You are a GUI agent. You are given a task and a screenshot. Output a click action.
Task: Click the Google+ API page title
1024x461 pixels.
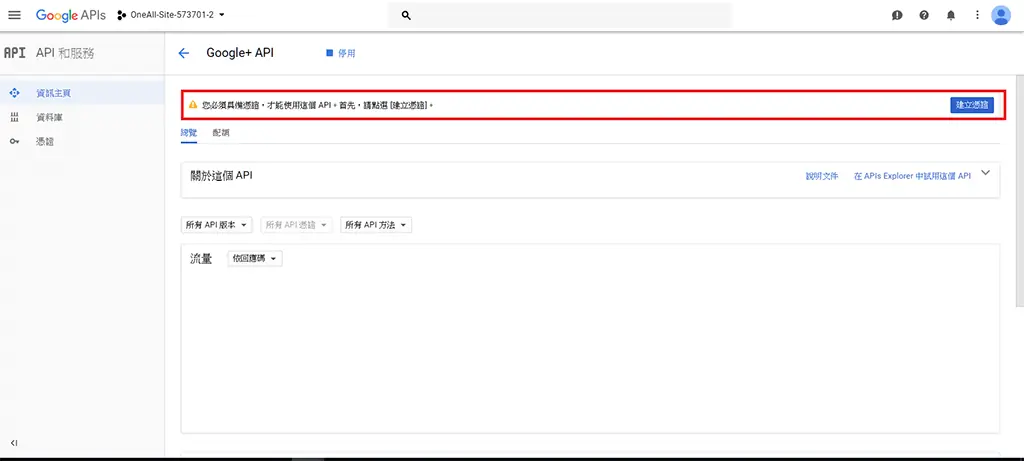coord(240,54)
